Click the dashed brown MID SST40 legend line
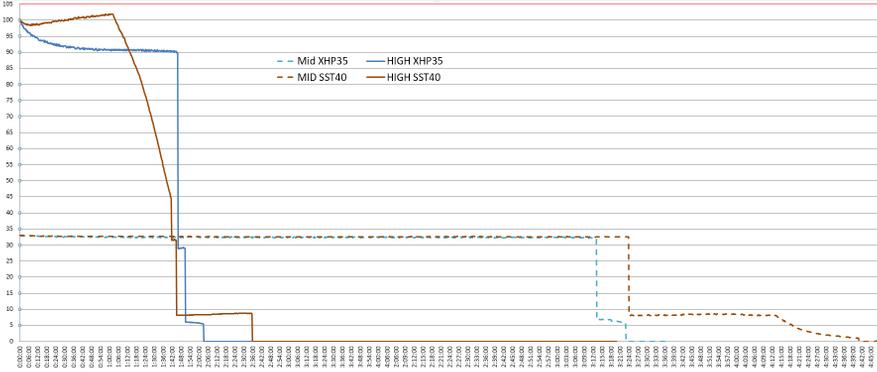The image size is (877, 372). click(x=285, y=78)
